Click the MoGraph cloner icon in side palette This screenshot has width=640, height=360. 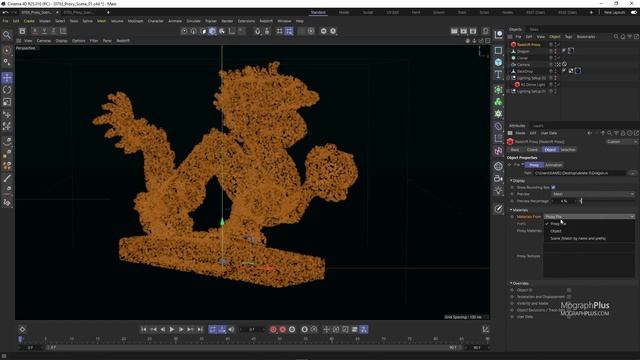click(498, 102)
